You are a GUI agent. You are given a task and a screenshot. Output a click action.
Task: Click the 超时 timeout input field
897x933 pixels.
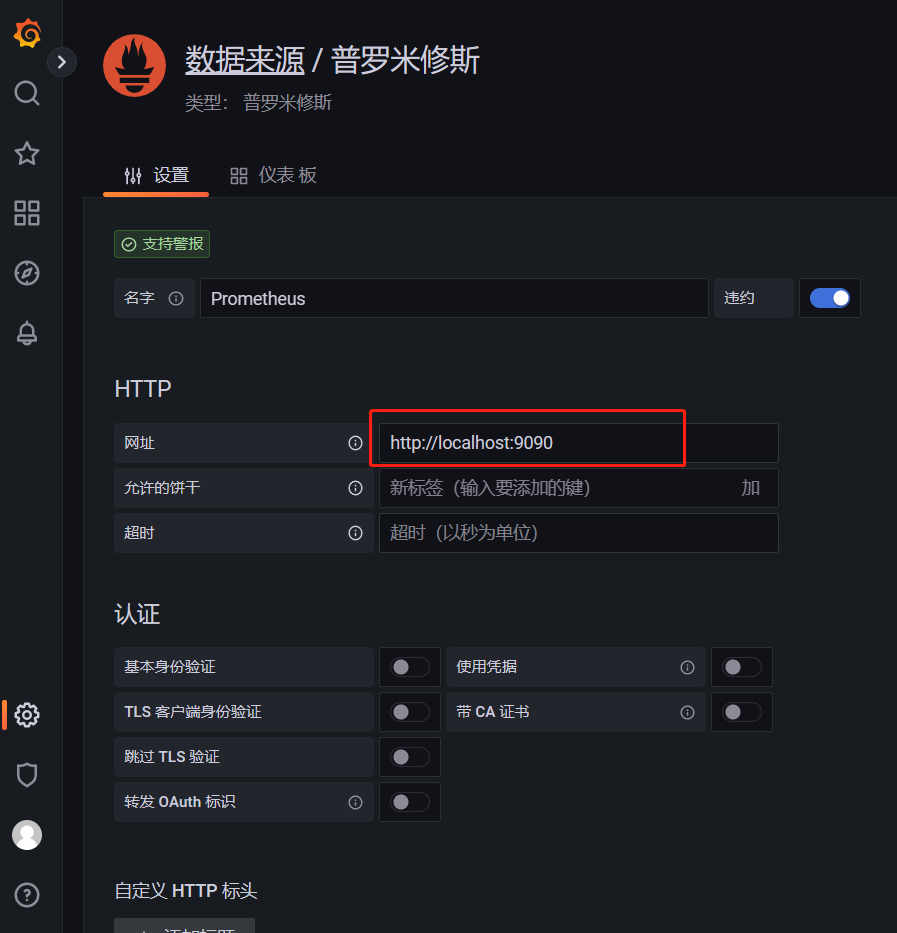[579, 533]
